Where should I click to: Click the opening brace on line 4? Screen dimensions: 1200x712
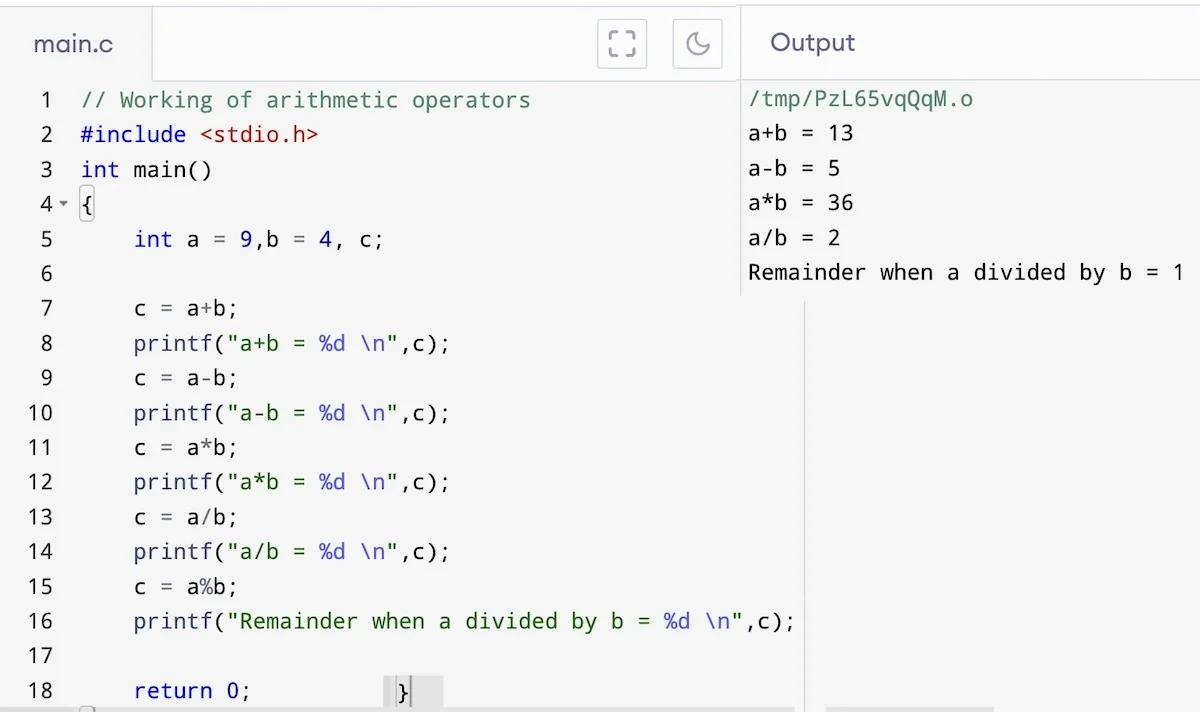click(88, 204)
